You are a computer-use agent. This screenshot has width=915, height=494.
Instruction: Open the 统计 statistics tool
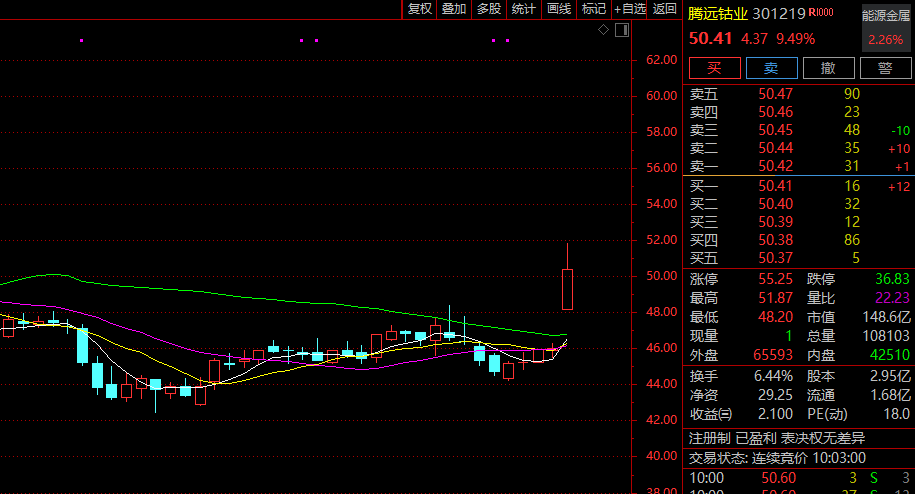524,9
